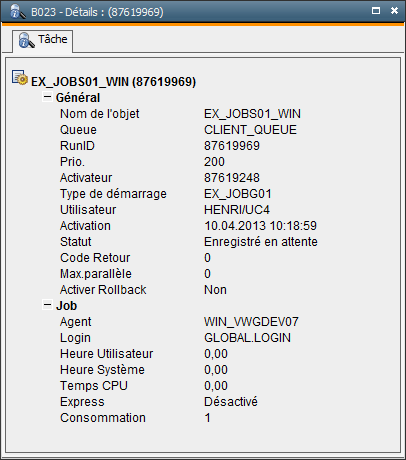Screen dimensions: 406x460
Task: Select the Job heading label
Action: coord(66,306)
